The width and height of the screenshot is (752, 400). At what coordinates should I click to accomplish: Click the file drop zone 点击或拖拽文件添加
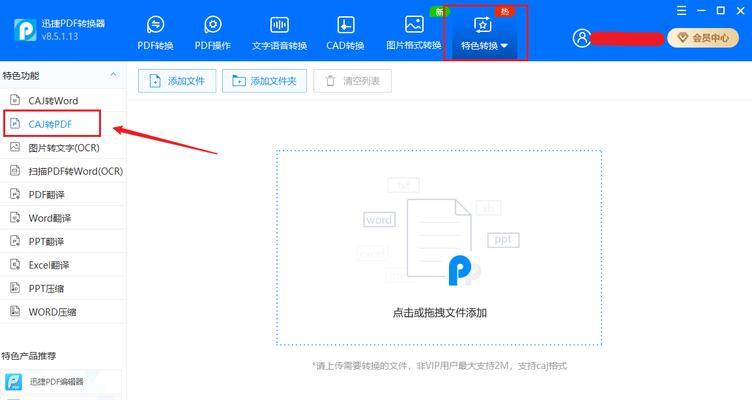439,247
